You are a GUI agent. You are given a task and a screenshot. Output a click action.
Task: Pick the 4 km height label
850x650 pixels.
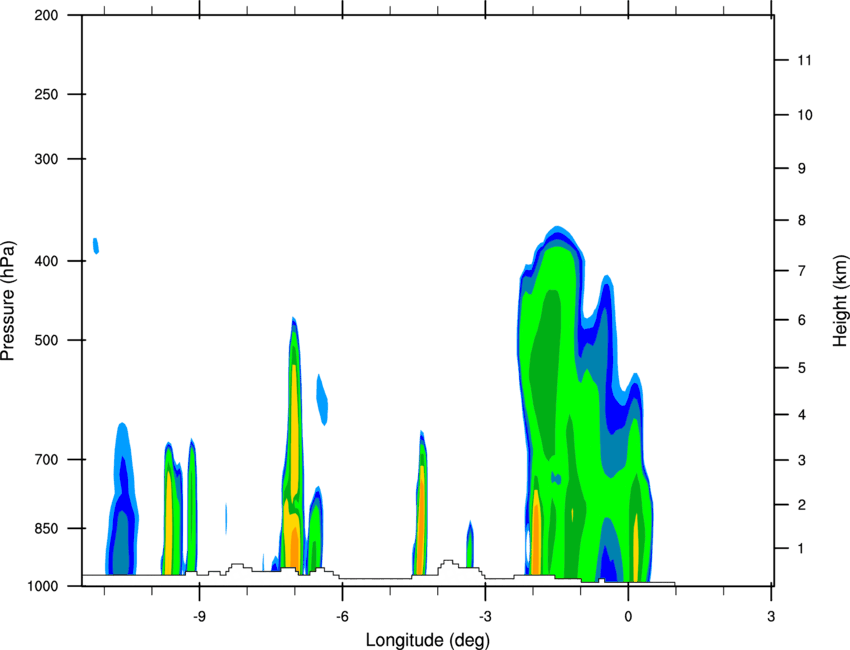pyautogui.click(x=801, y=415)
